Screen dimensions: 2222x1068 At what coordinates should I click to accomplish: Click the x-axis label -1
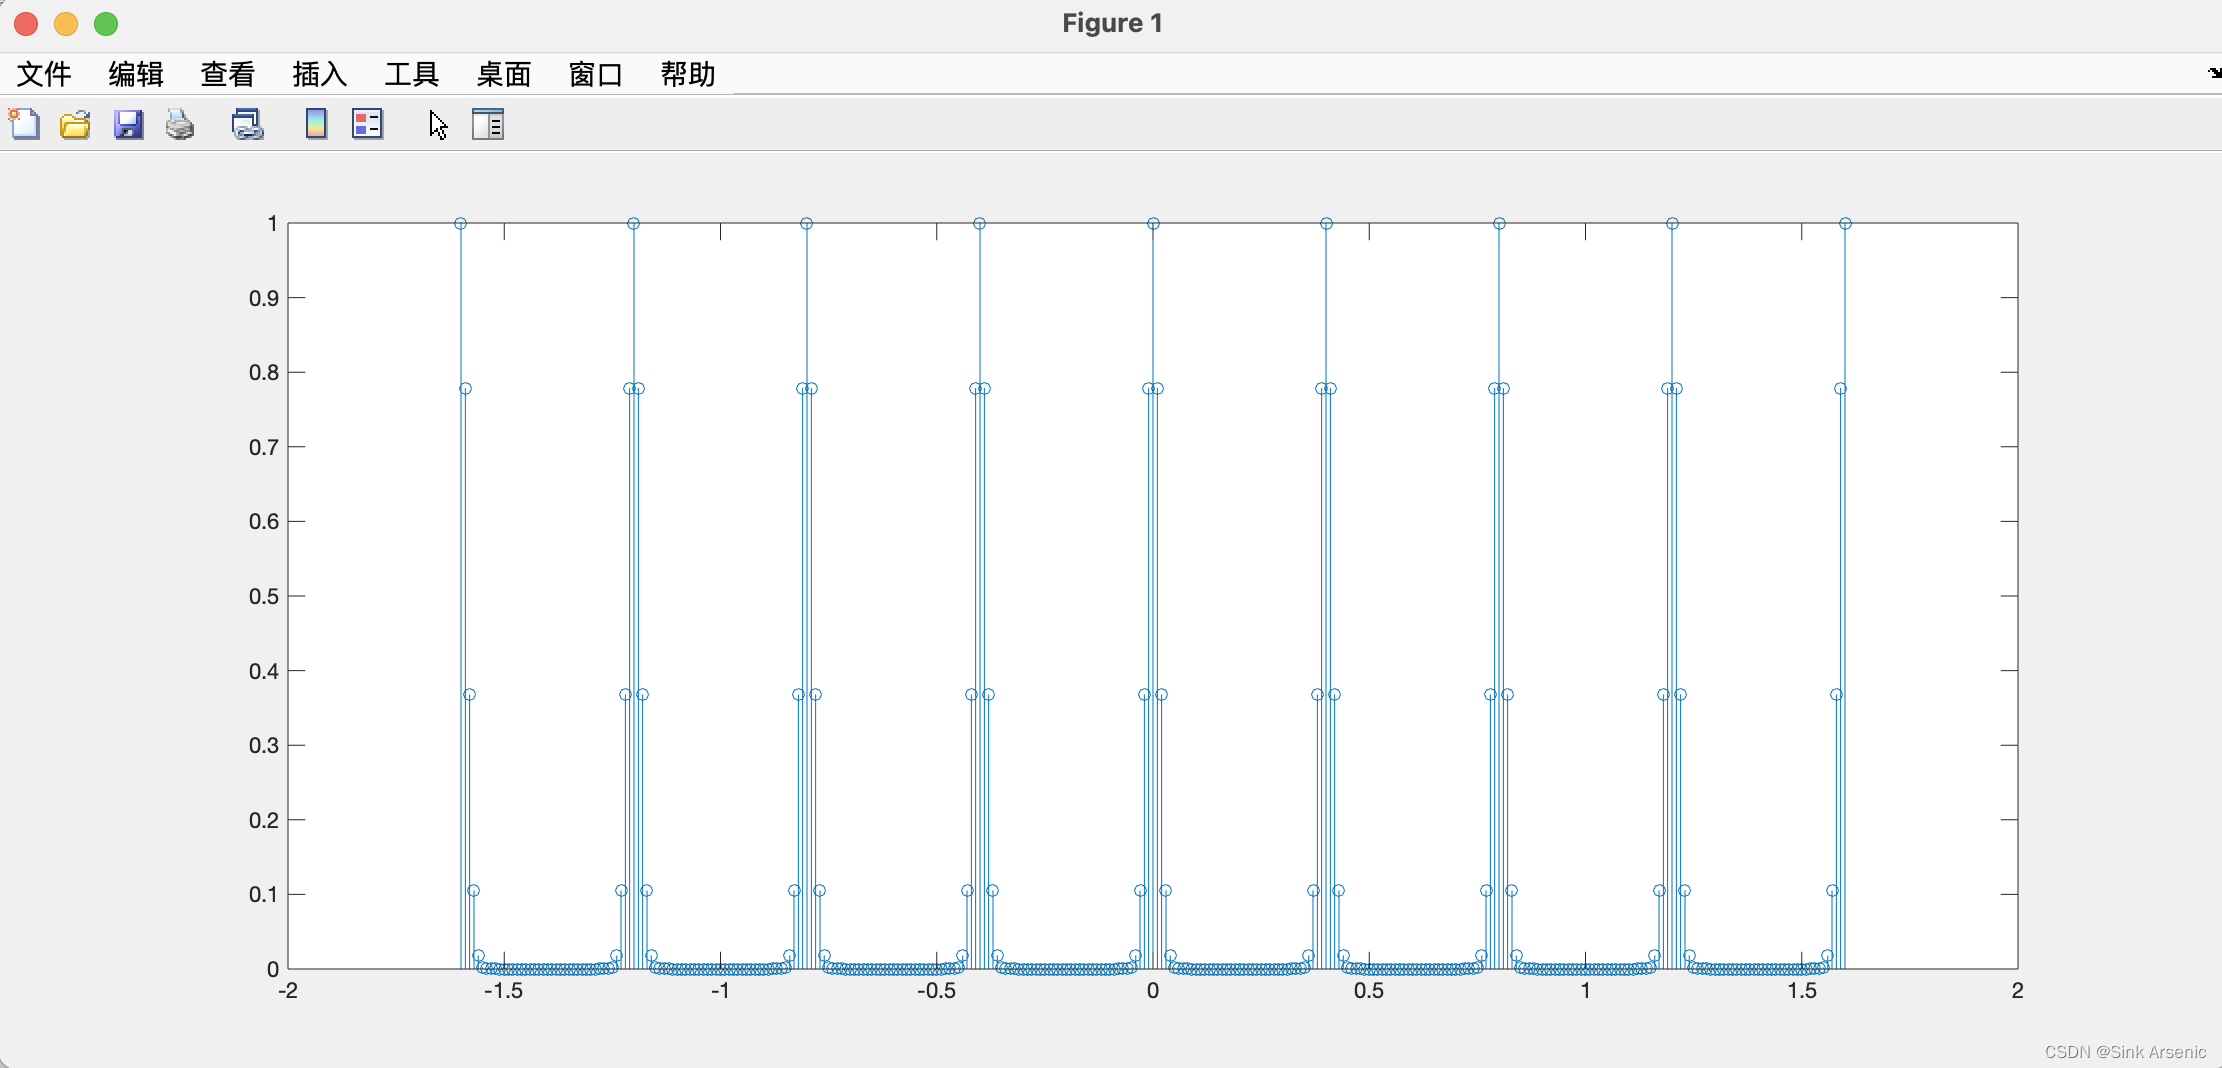720,991
